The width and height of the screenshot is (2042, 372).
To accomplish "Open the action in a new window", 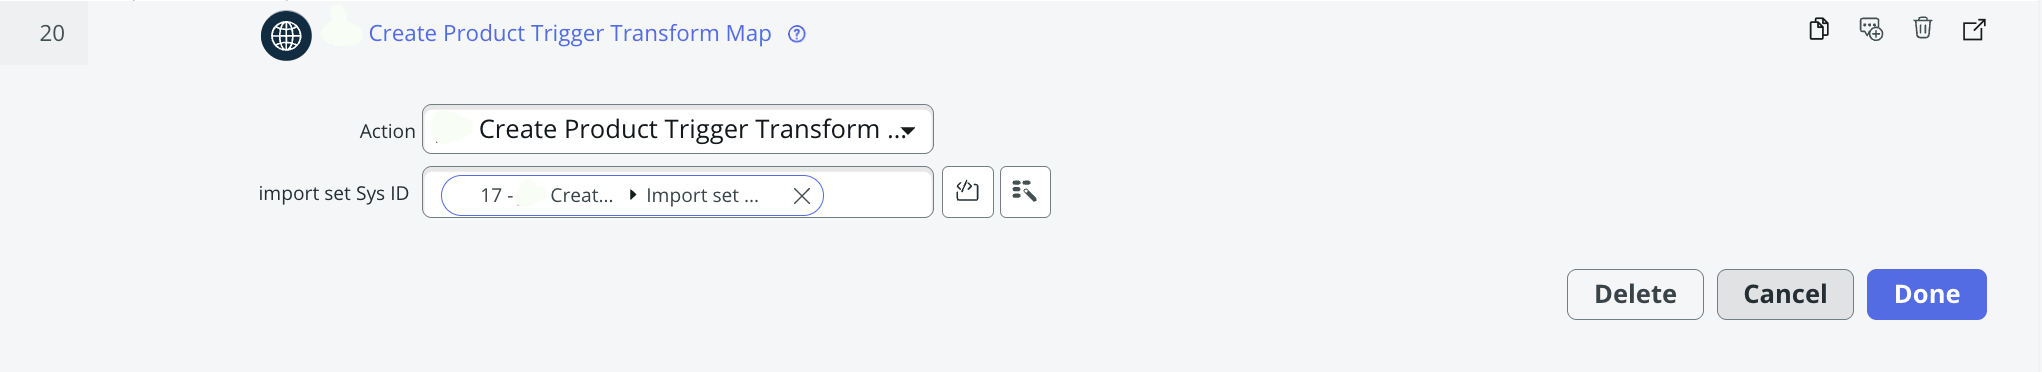I will pyautogui.click(x=1974, y=29).
